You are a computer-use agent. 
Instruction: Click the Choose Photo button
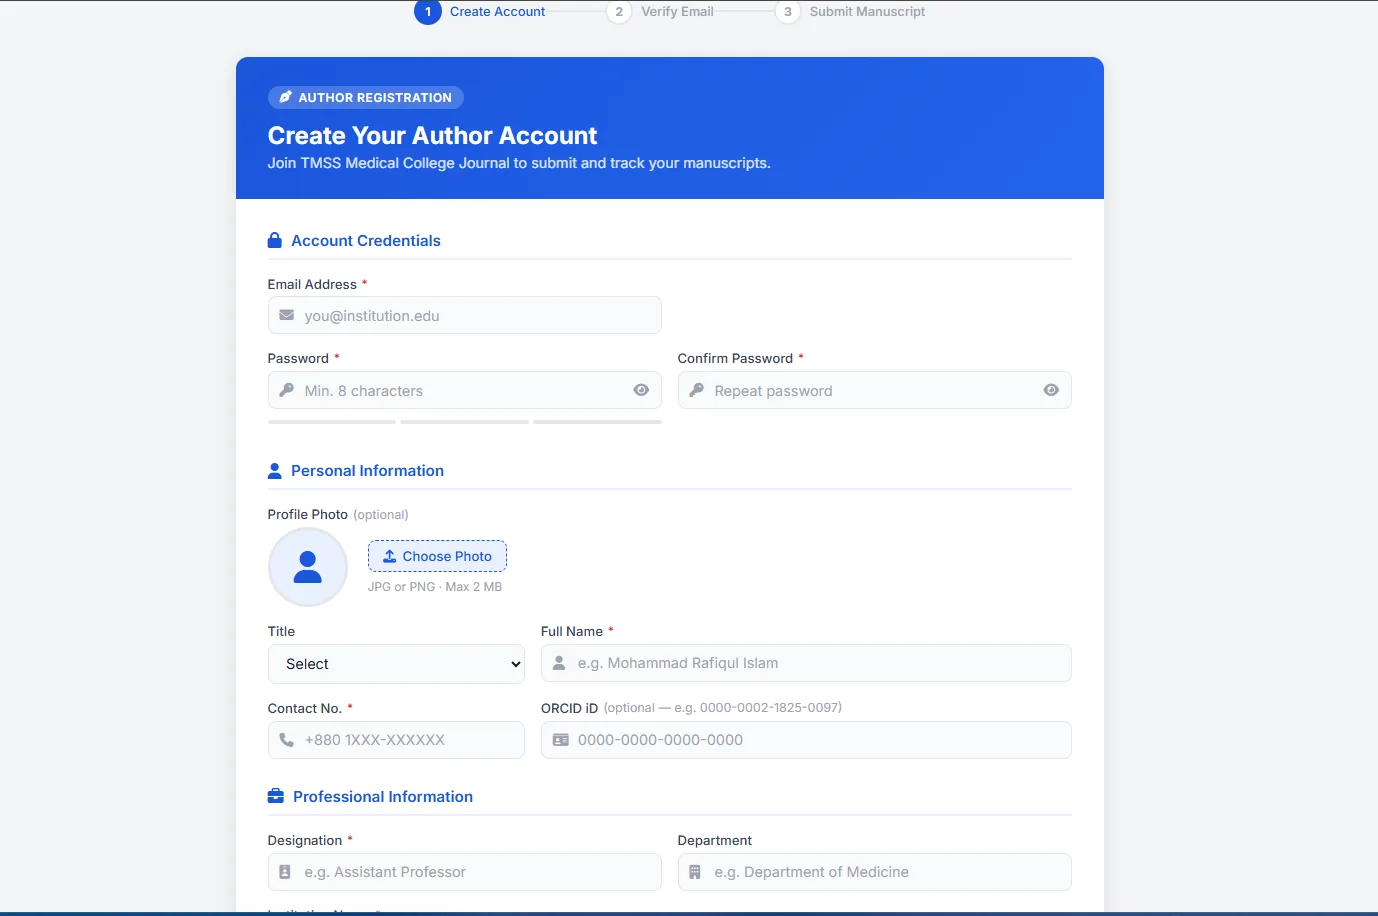pyautogui.click(x=437, y=556)
